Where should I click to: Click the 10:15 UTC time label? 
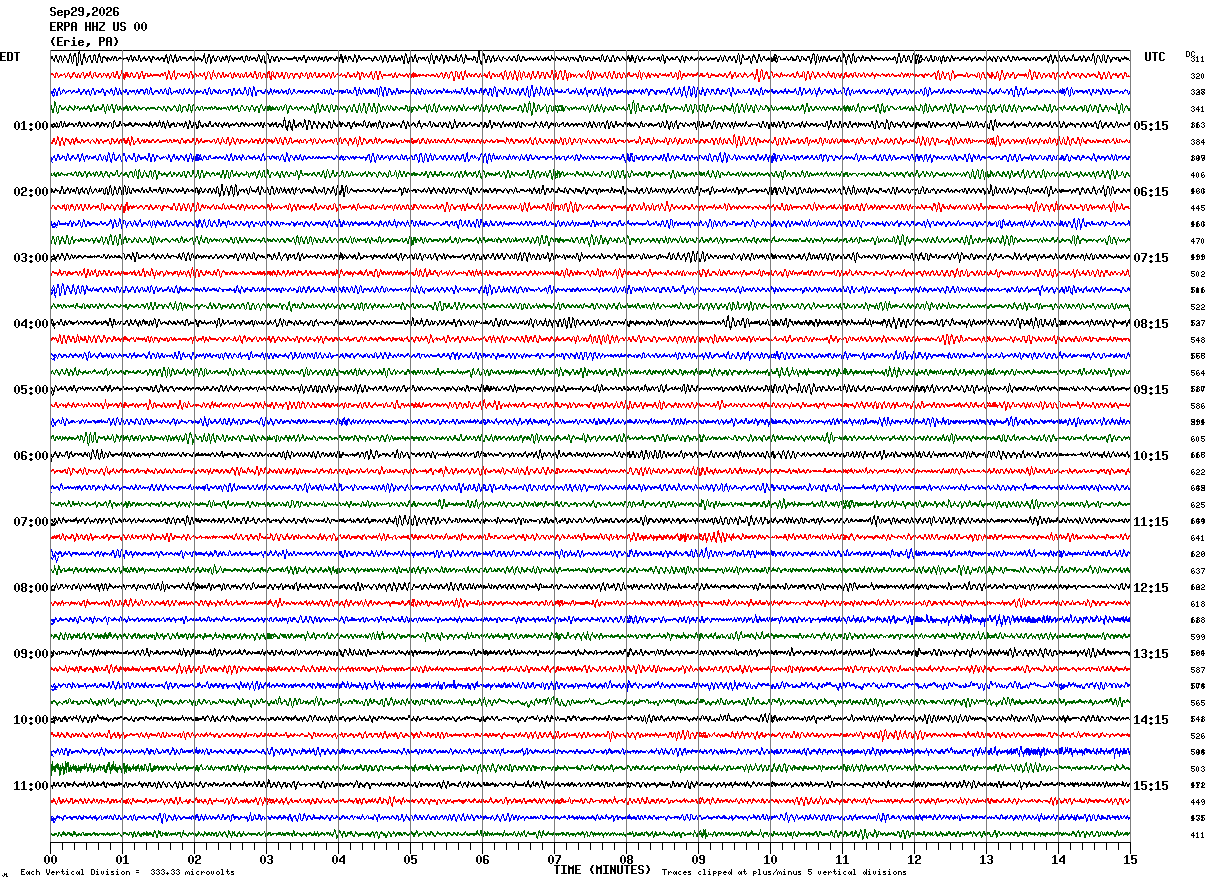[x=1151, y=456]
